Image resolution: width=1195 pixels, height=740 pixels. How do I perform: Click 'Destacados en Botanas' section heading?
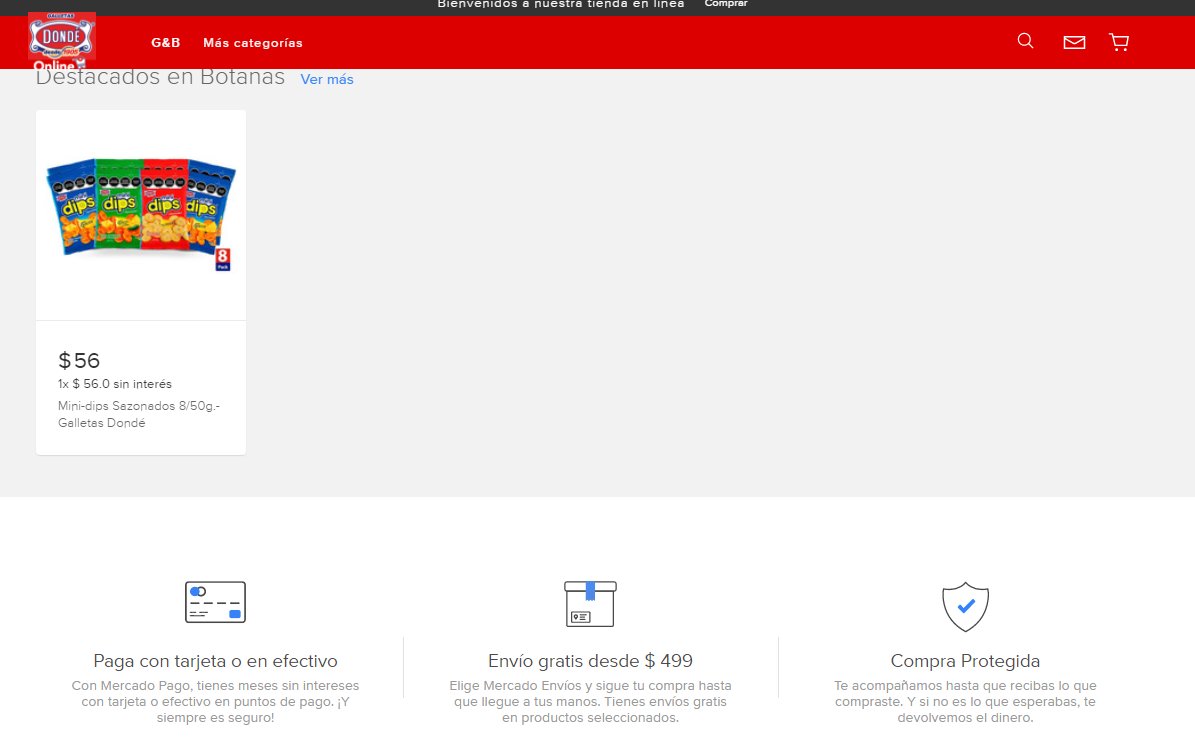(x=160, y=77)
